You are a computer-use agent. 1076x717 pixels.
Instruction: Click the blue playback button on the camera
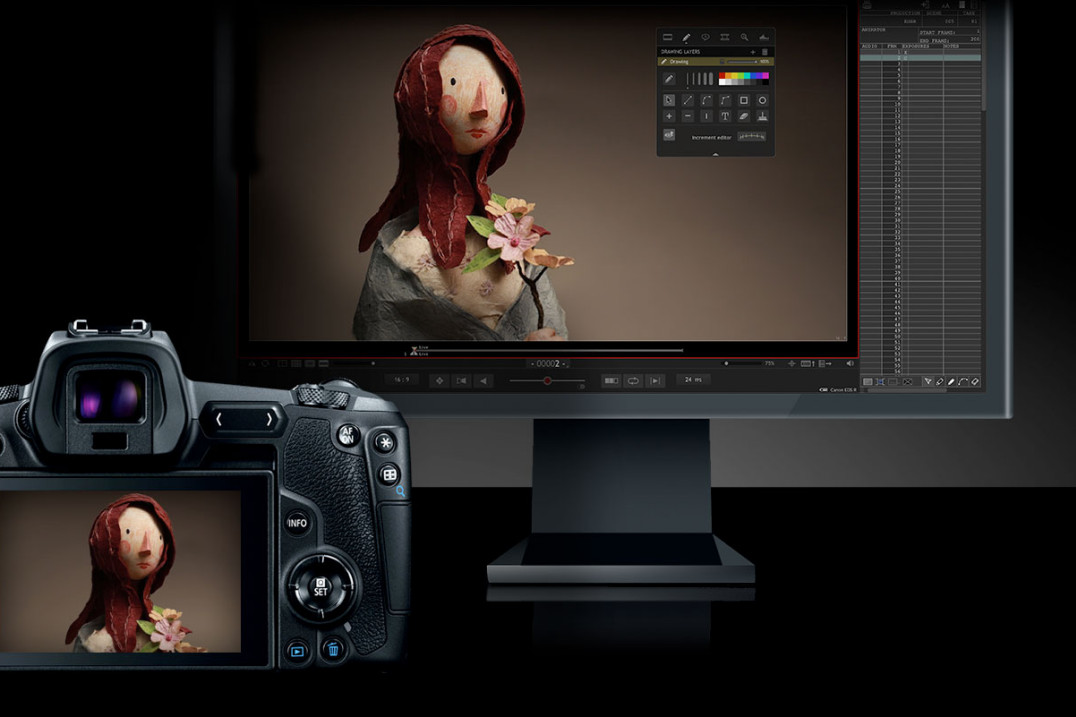[297, 651]
